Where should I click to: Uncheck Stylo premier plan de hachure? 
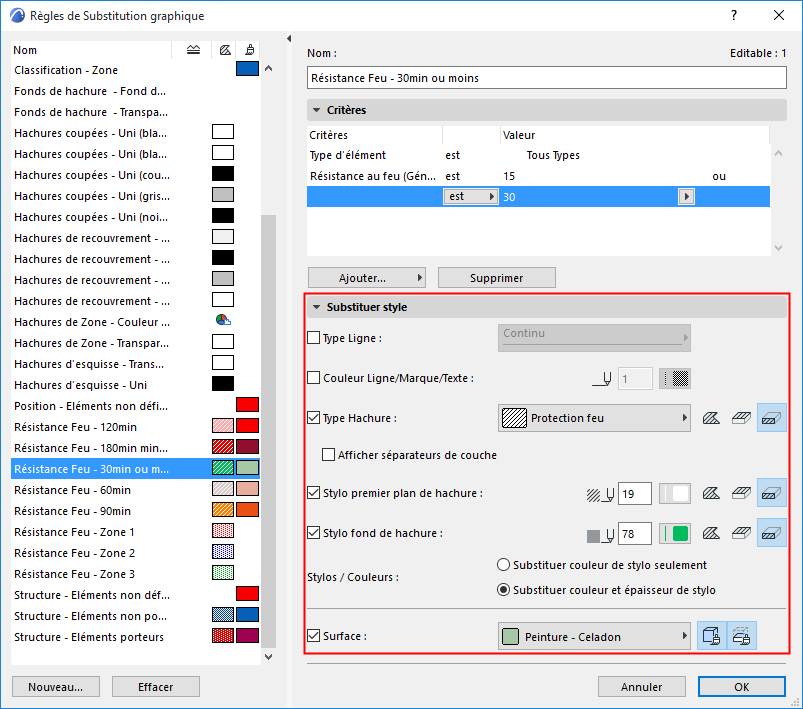tap(313, 493)
